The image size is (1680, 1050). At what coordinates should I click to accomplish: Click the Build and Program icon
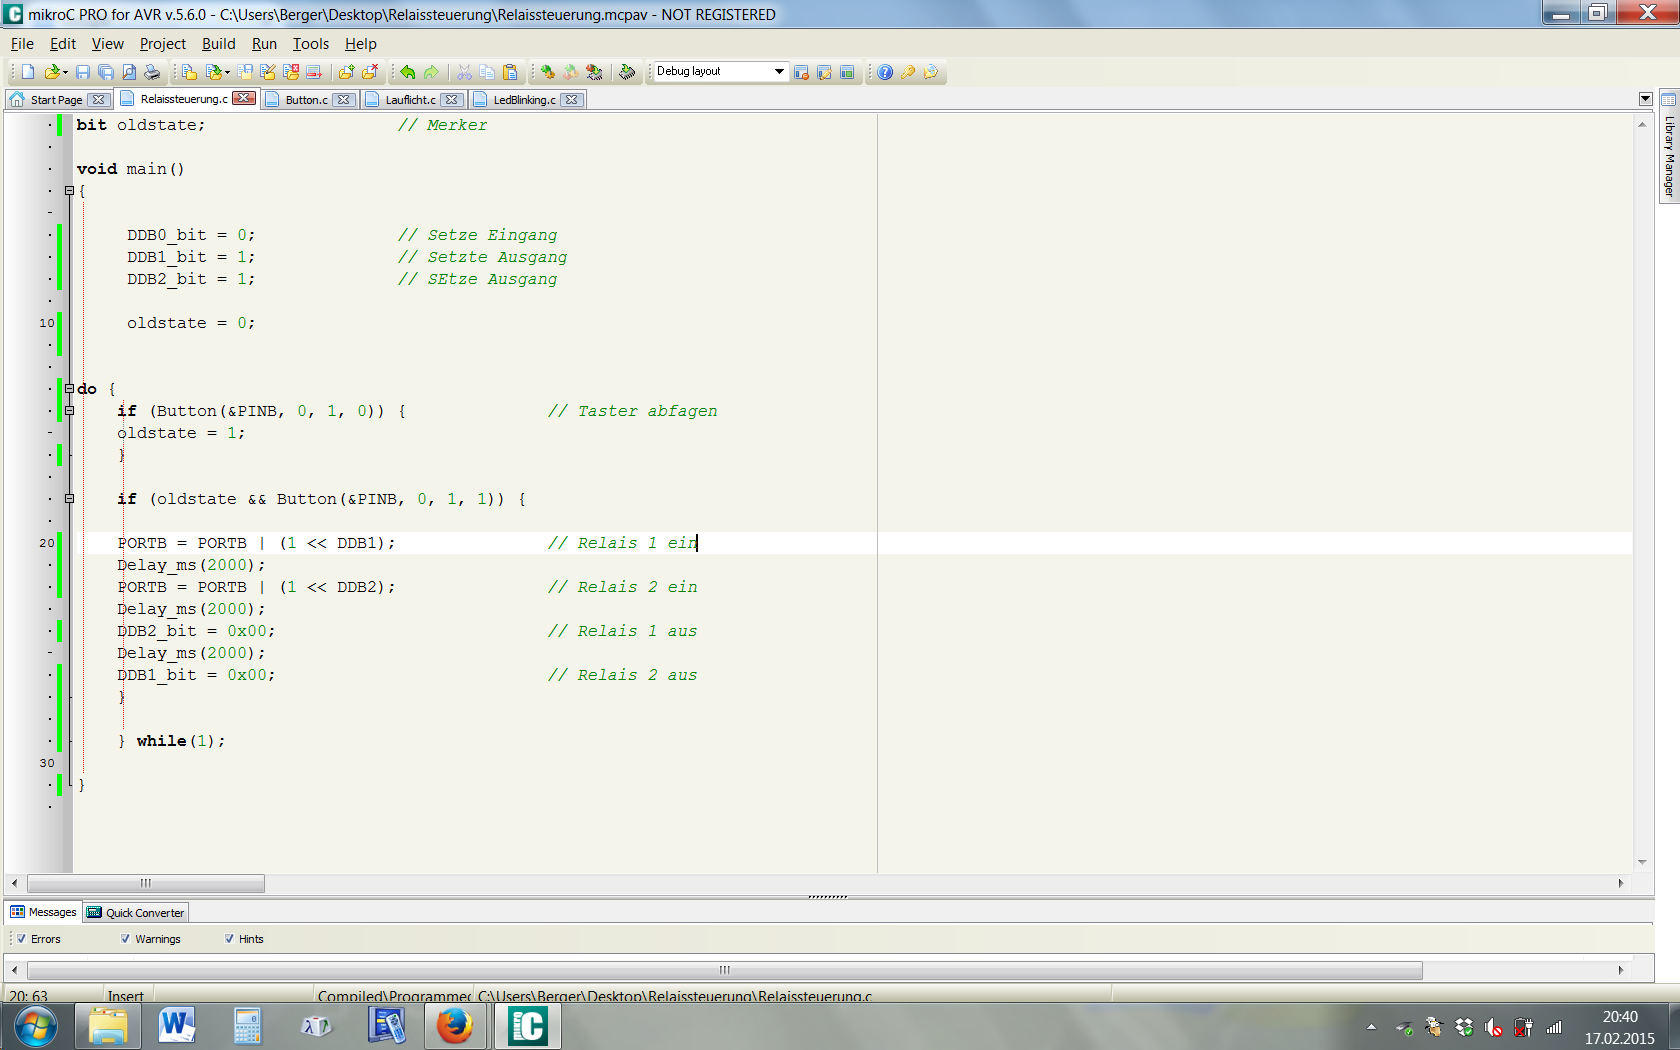(x=594, y=72)
